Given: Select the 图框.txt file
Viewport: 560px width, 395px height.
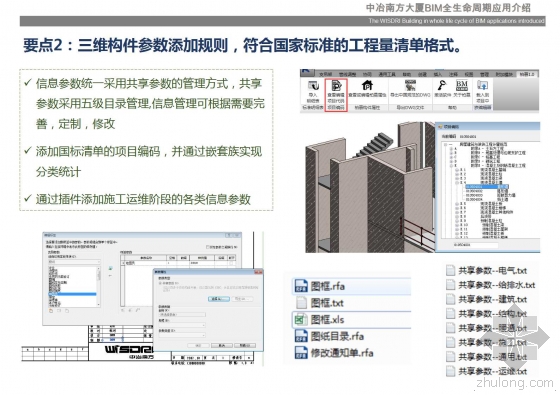Looking at the screenshot, I should pyautogui.click(x=320, y=303).
